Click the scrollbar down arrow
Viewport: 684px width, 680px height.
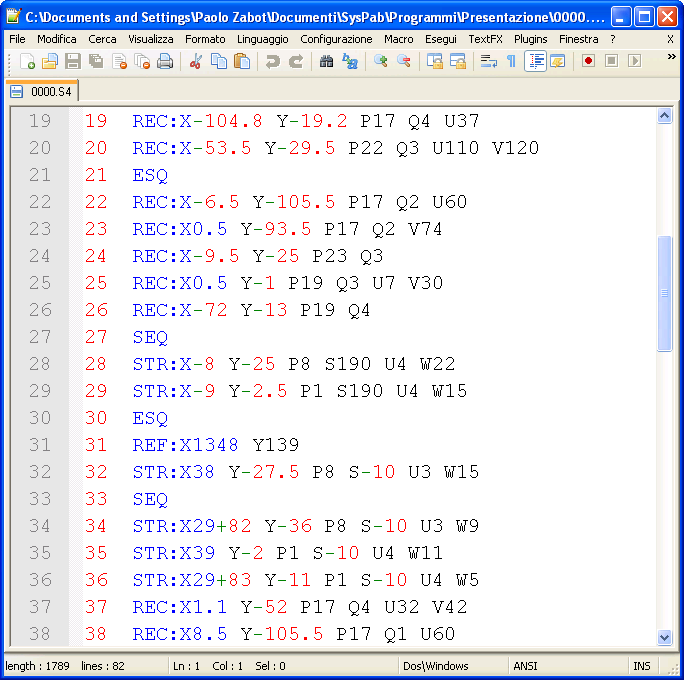tap(664, 637)
